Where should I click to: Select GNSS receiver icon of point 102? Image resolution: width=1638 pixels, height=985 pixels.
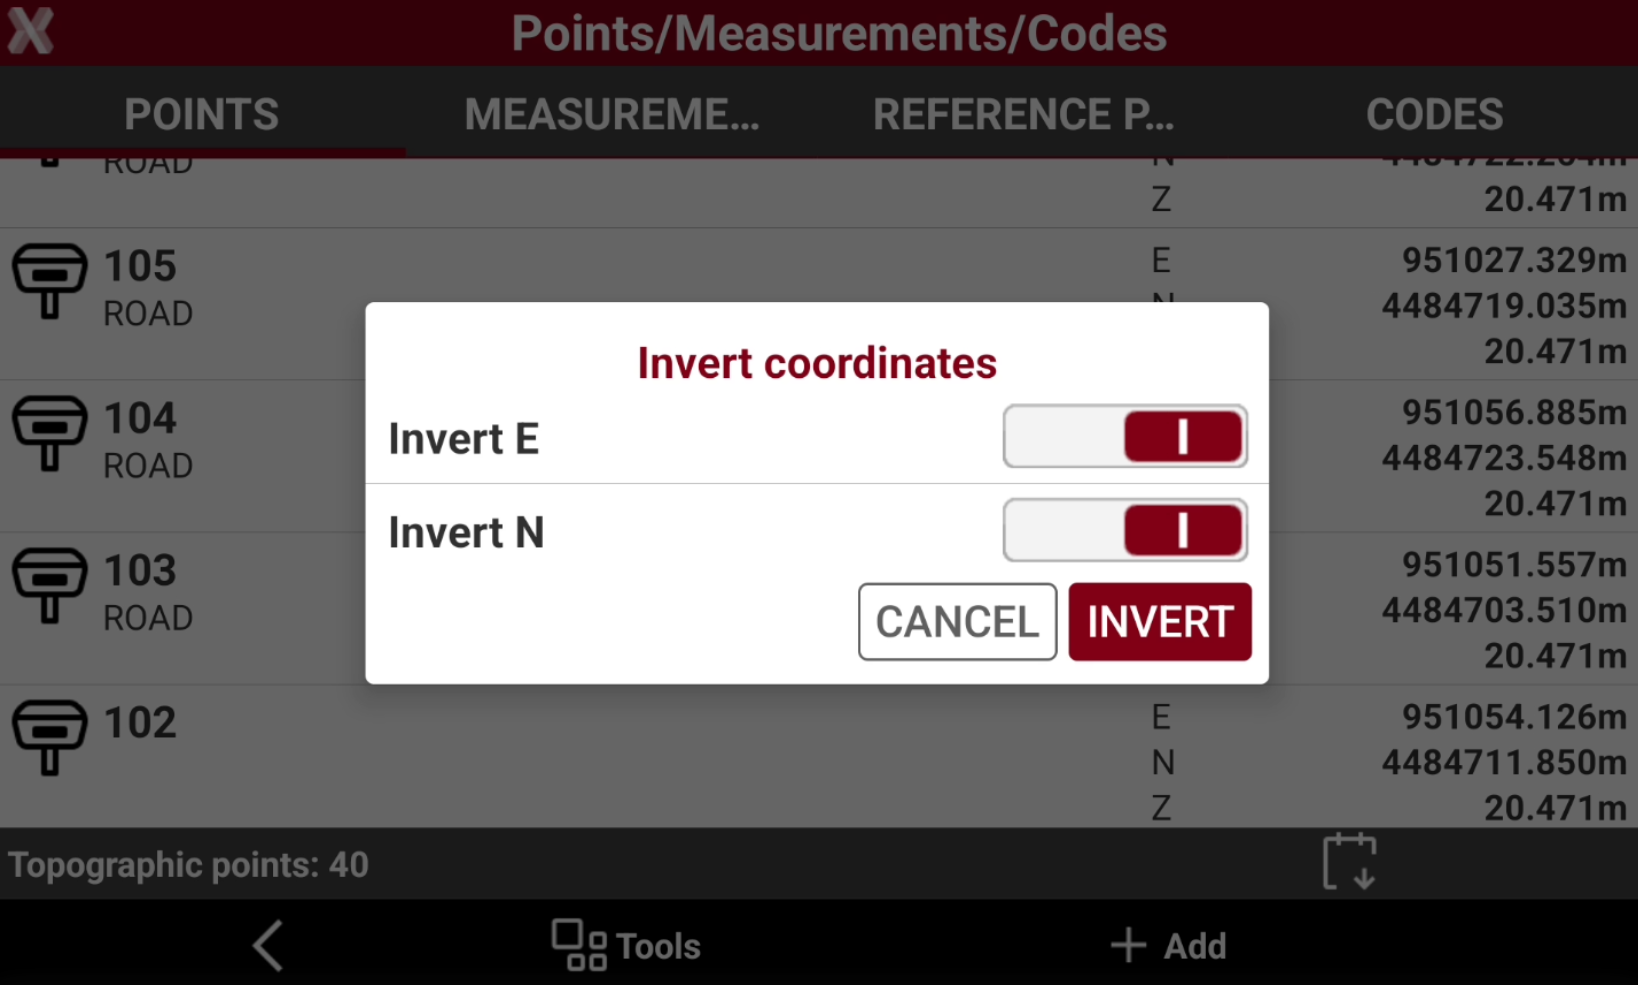click(x=49, y=738)
